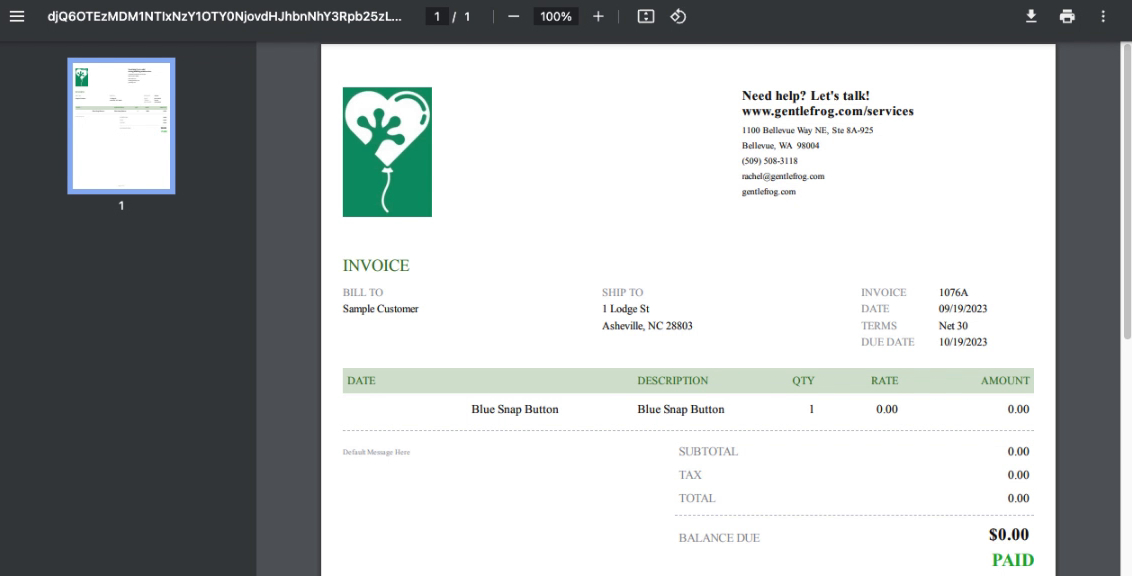Click the www.gentlefrog.com/services heading
1132x576 pixels.
click(828, 111)
